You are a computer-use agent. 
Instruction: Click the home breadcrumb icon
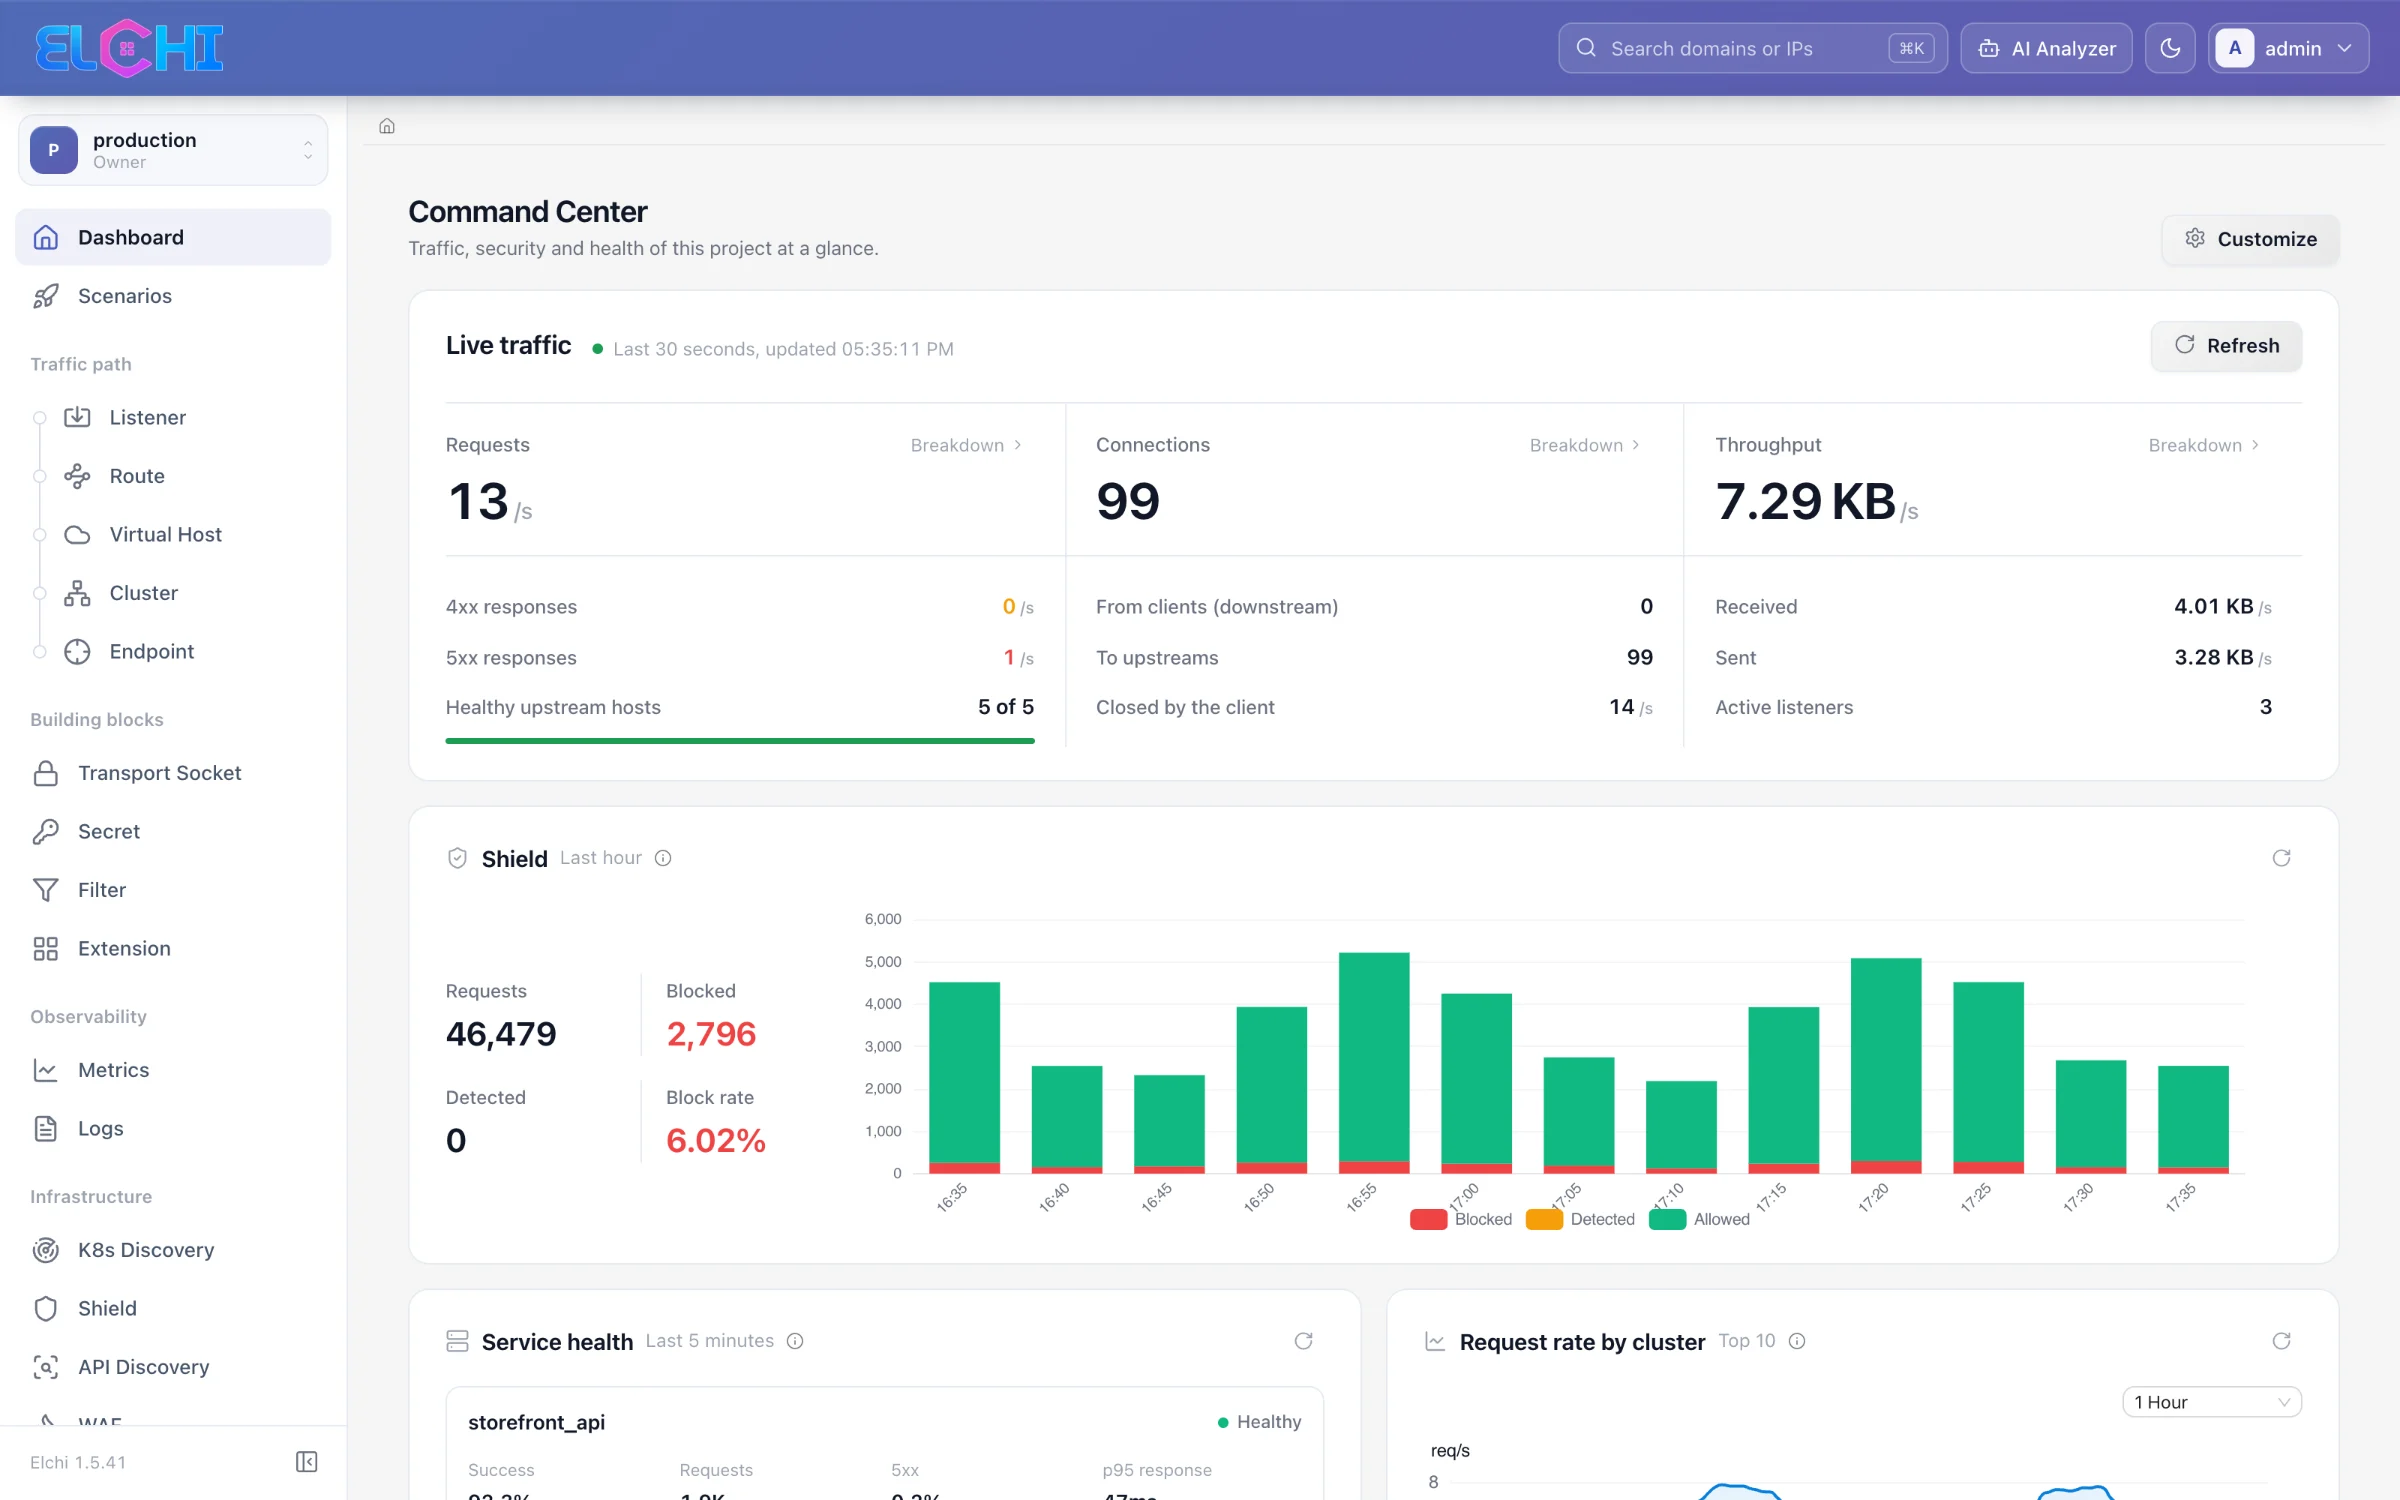(x=387, y=126)
